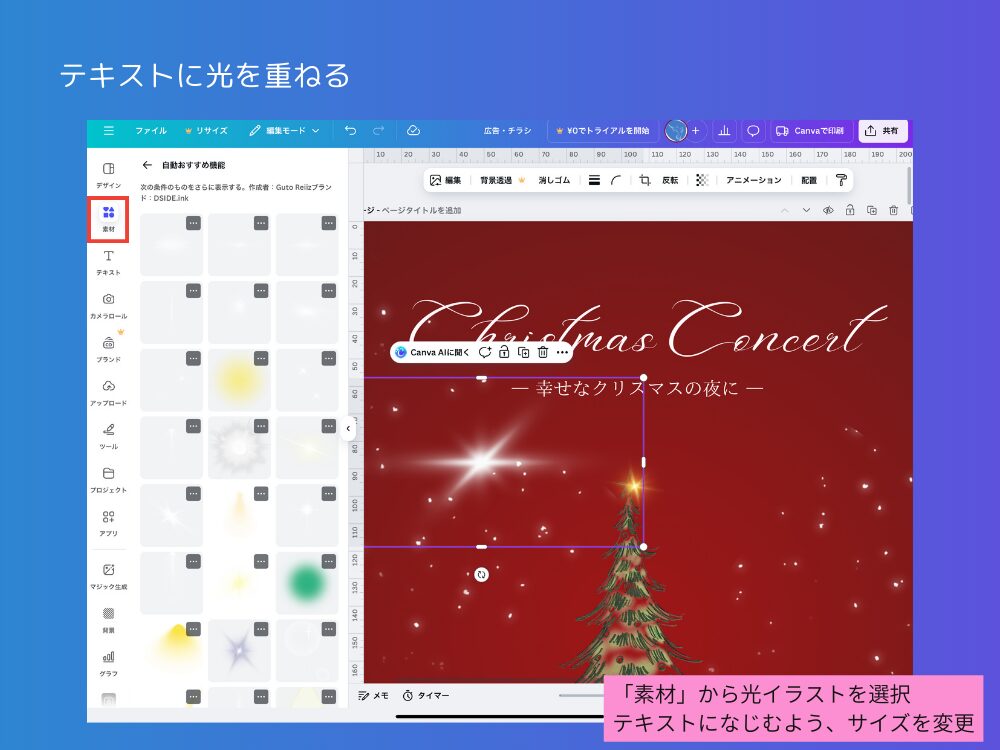Toggle page visibility with the eye icon
1000x750 pixels.
click(828, 210)
